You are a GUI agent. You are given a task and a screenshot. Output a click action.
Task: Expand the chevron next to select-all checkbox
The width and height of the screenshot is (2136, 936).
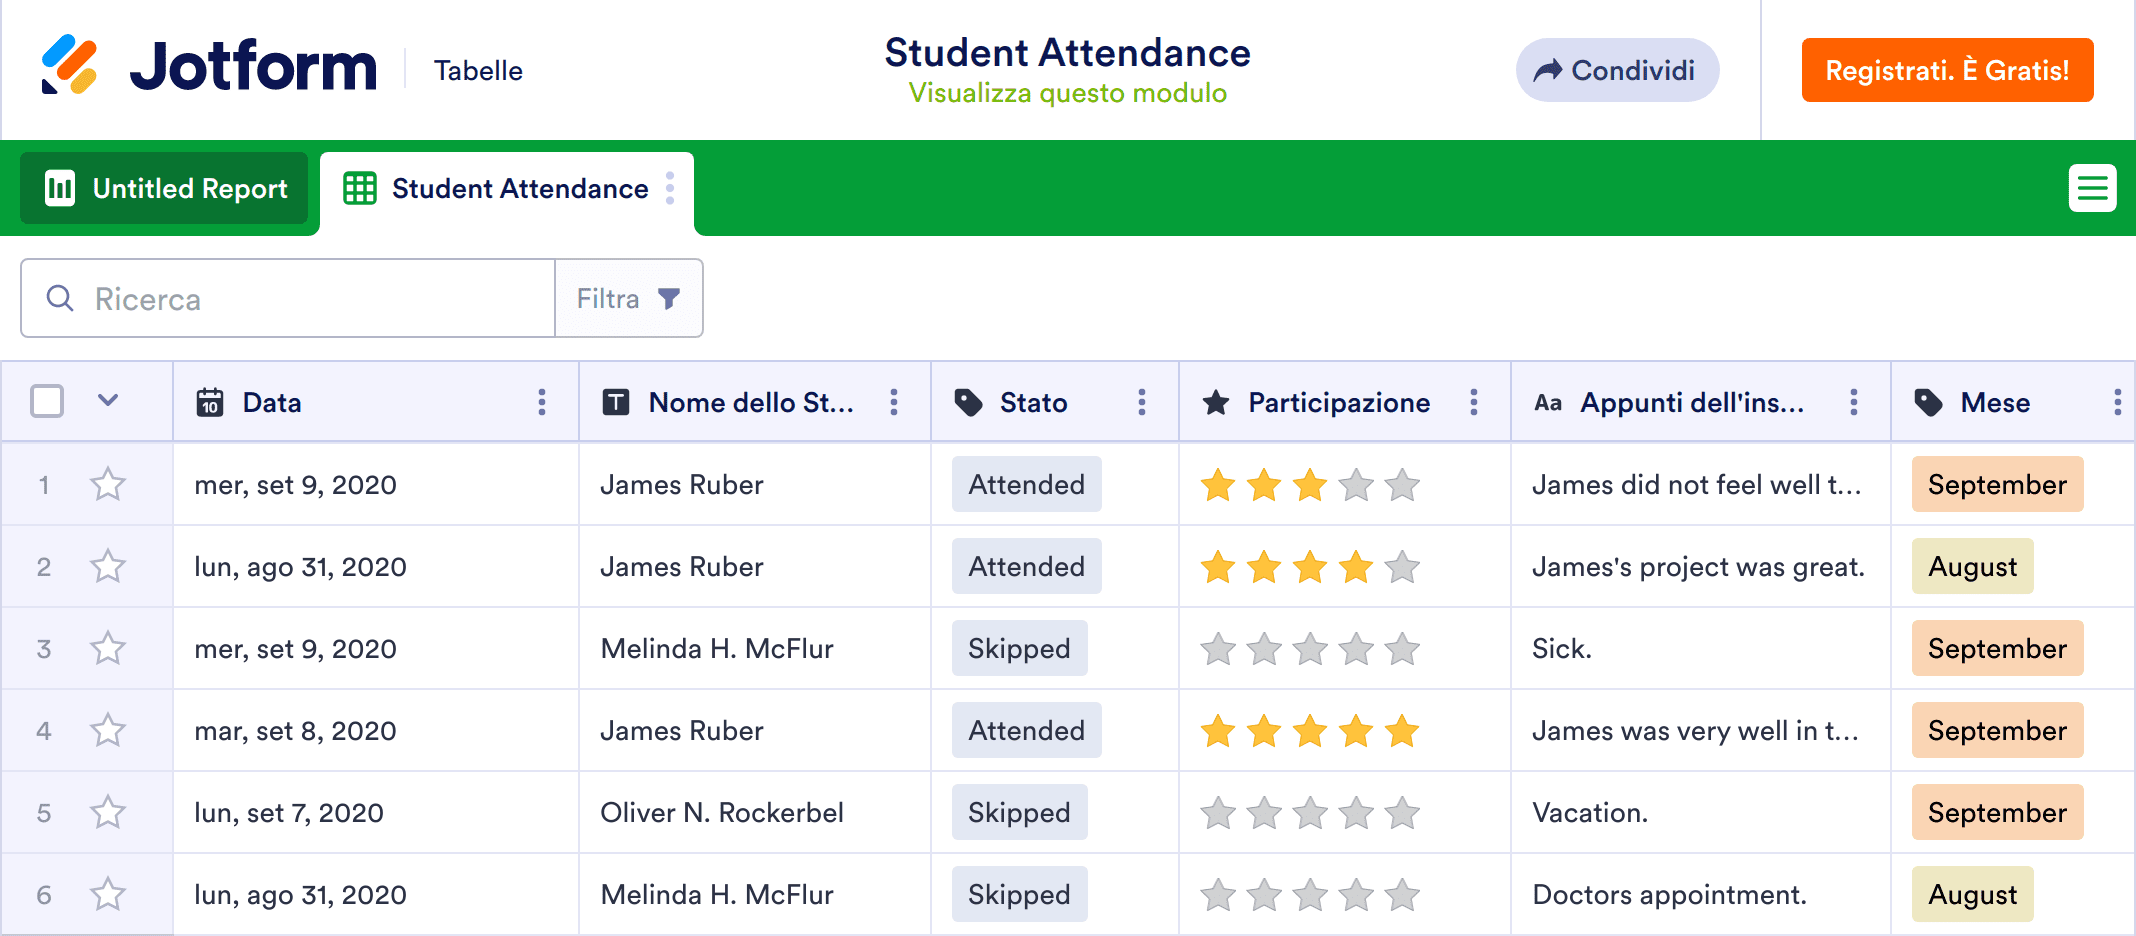[108, 401]
